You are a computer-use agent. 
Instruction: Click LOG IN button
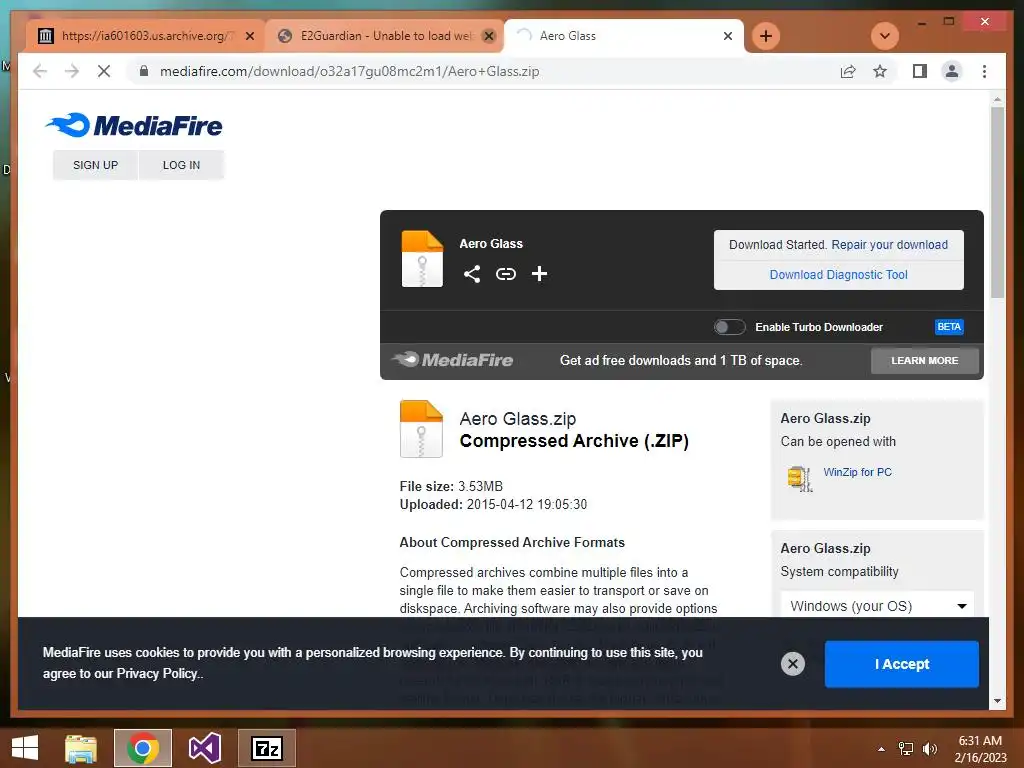[x=182, y=165]
